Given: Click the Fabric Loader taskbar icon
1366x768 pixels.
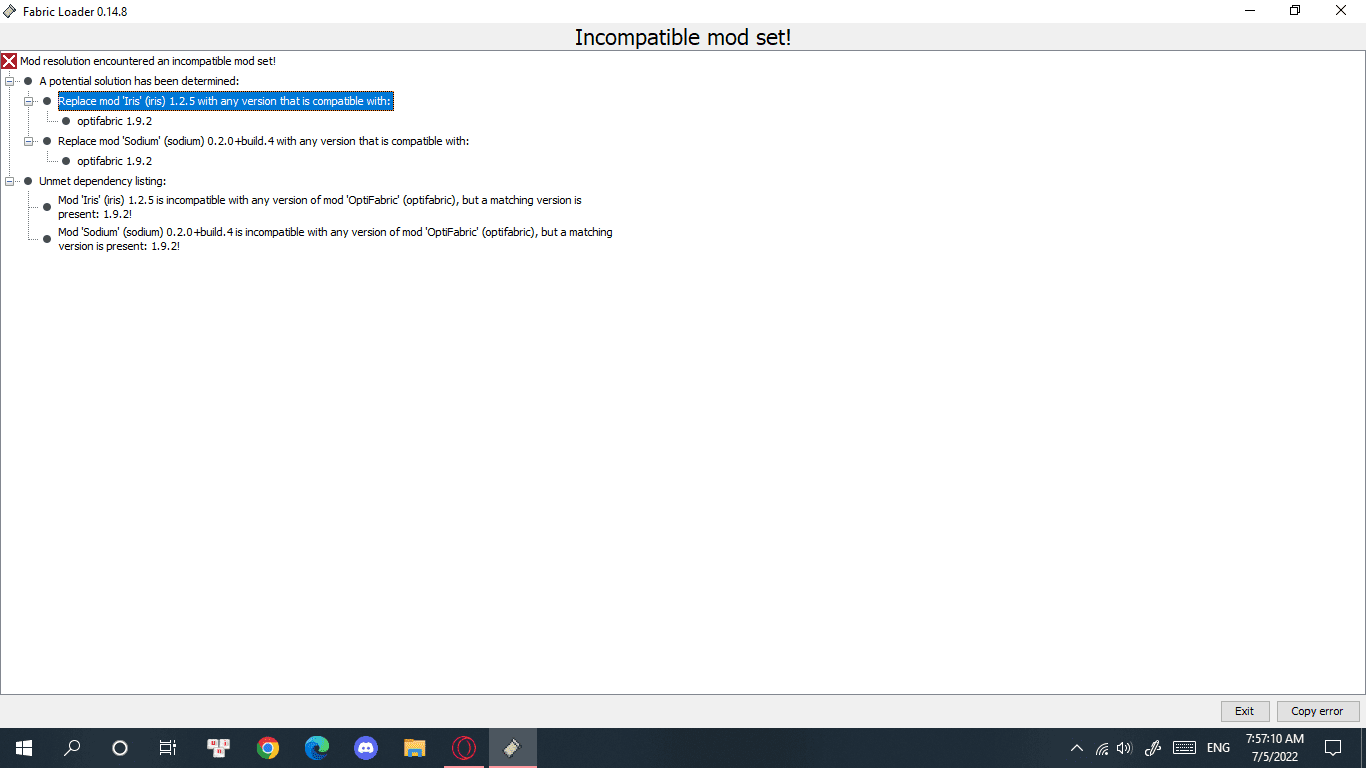Looking at the screenshot, I should 512,748.
